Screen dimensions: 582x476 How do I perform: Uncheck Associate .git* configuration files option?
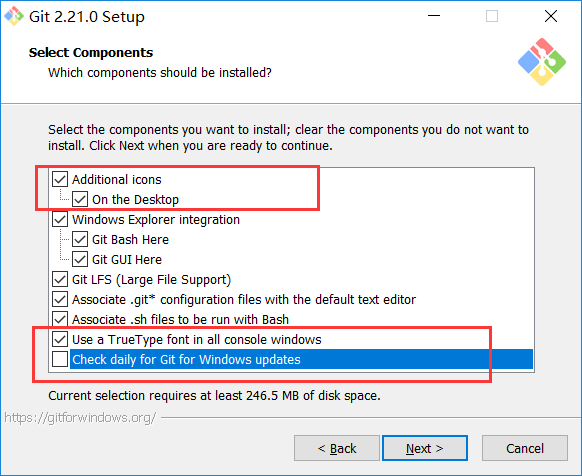[60, 299]
